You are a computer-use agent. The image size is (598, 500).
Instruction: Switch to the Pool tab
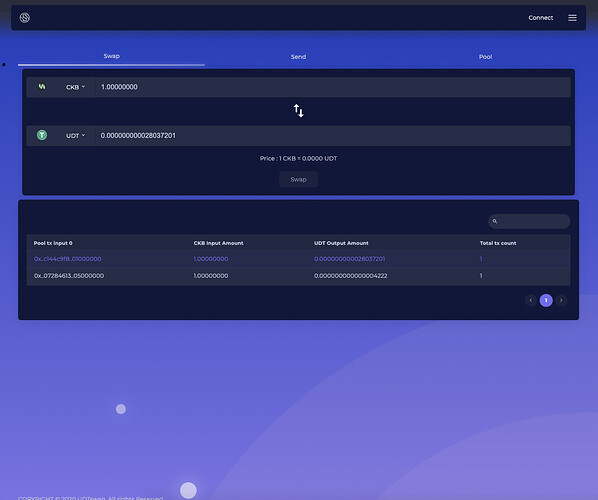click(485, 57)
